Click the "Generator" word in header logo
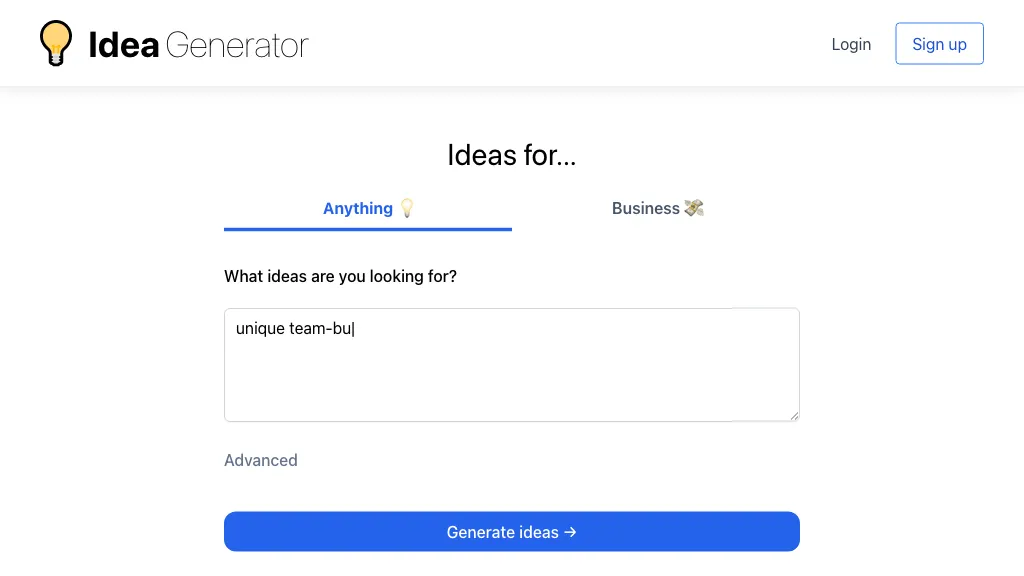The image size is (1024, 576). tap(237, 45)
